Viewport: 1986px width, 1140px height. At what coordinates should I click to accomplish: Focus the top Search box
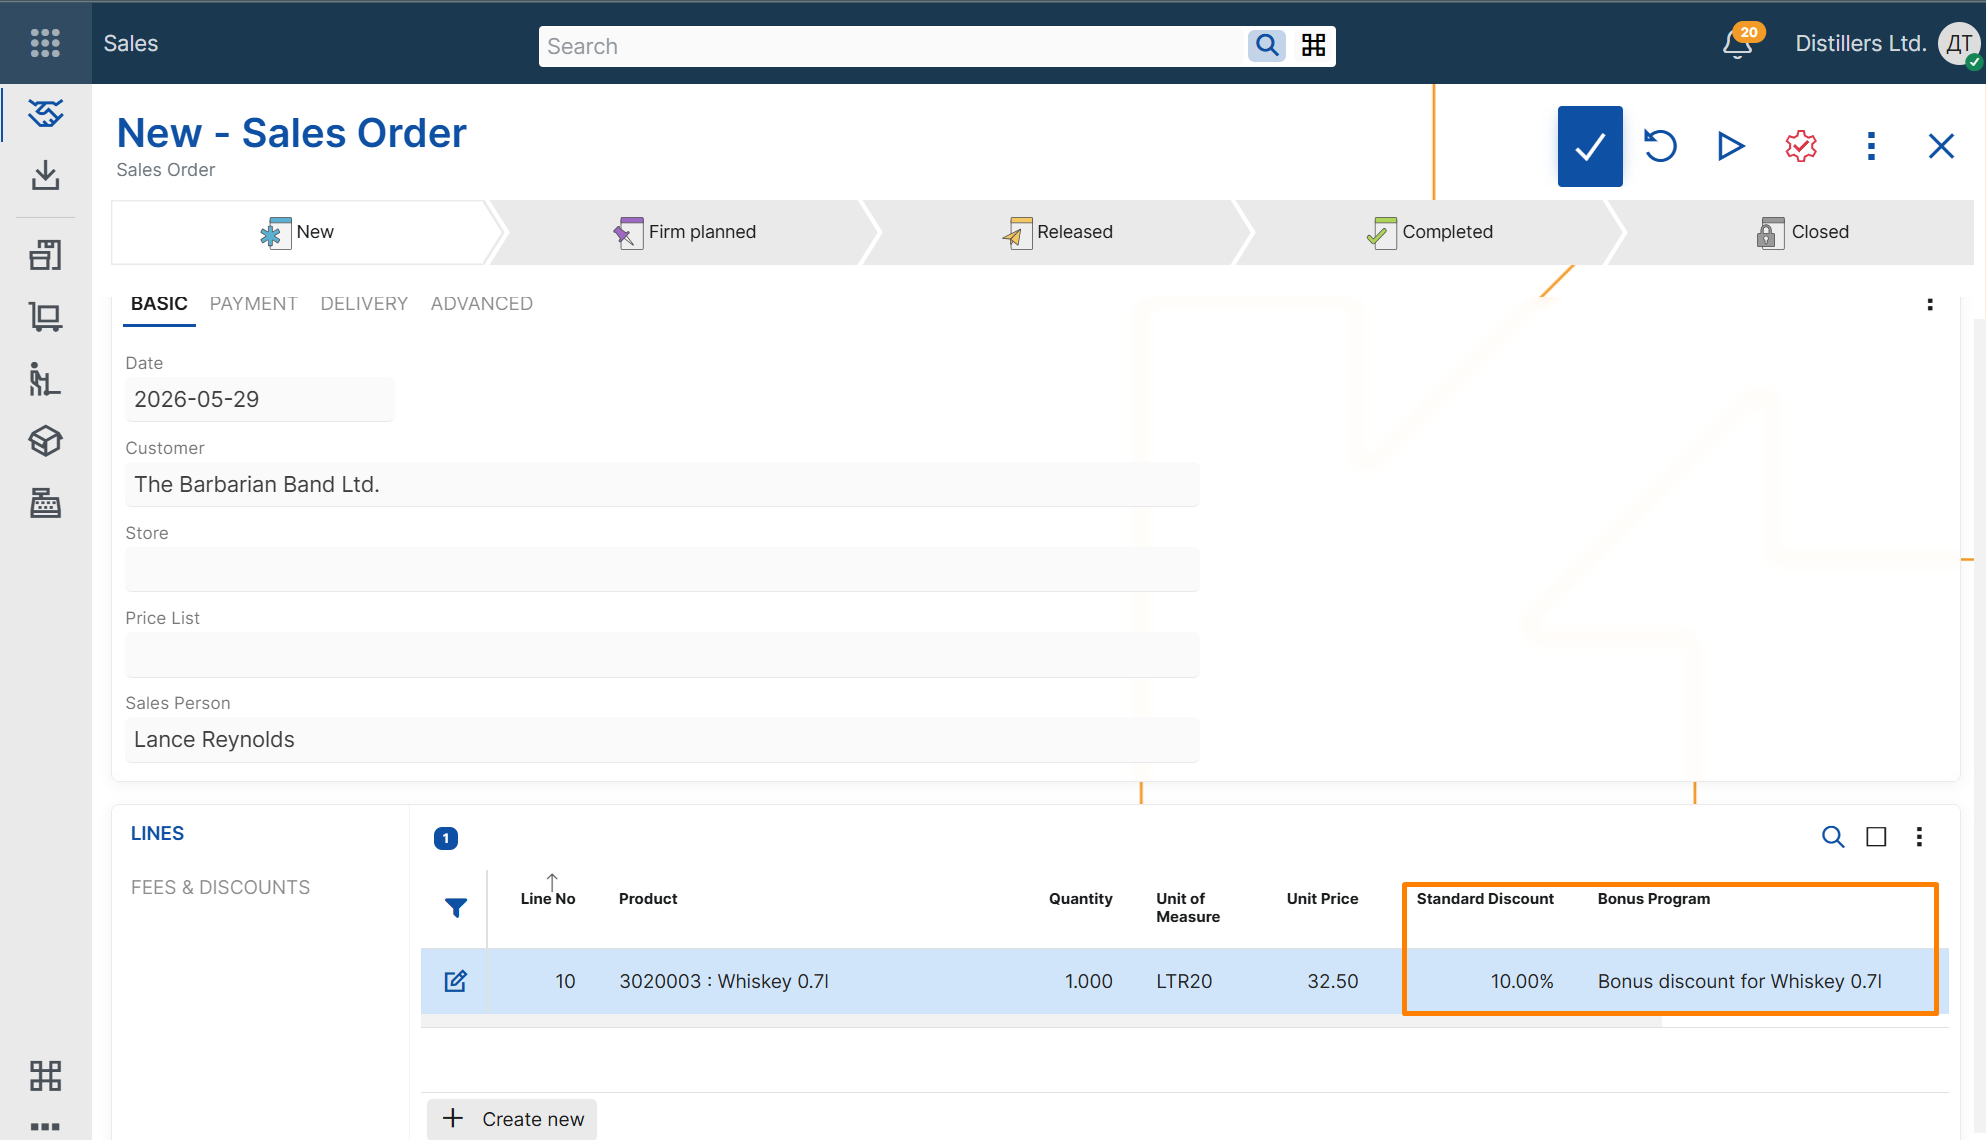click(892, 47)
